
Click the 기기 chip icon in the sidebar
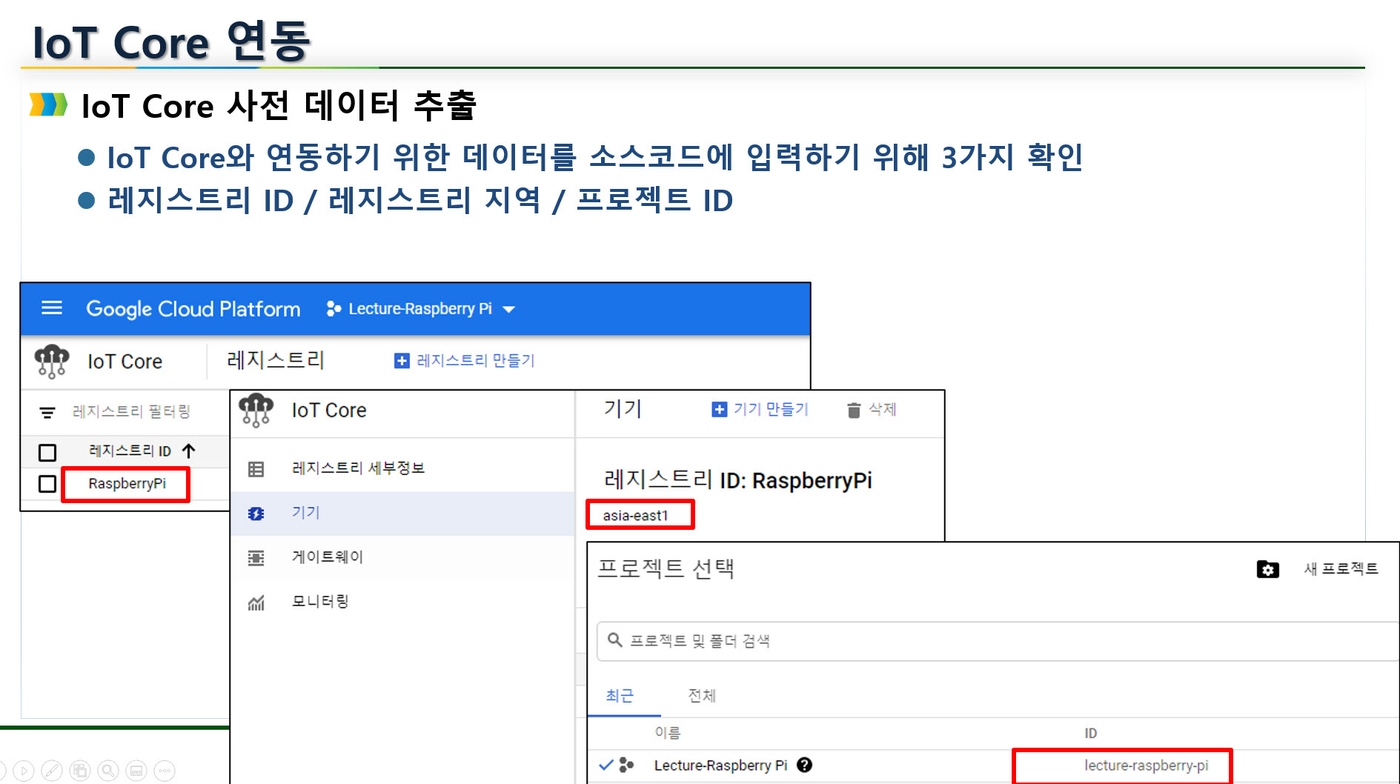(256, 513)
